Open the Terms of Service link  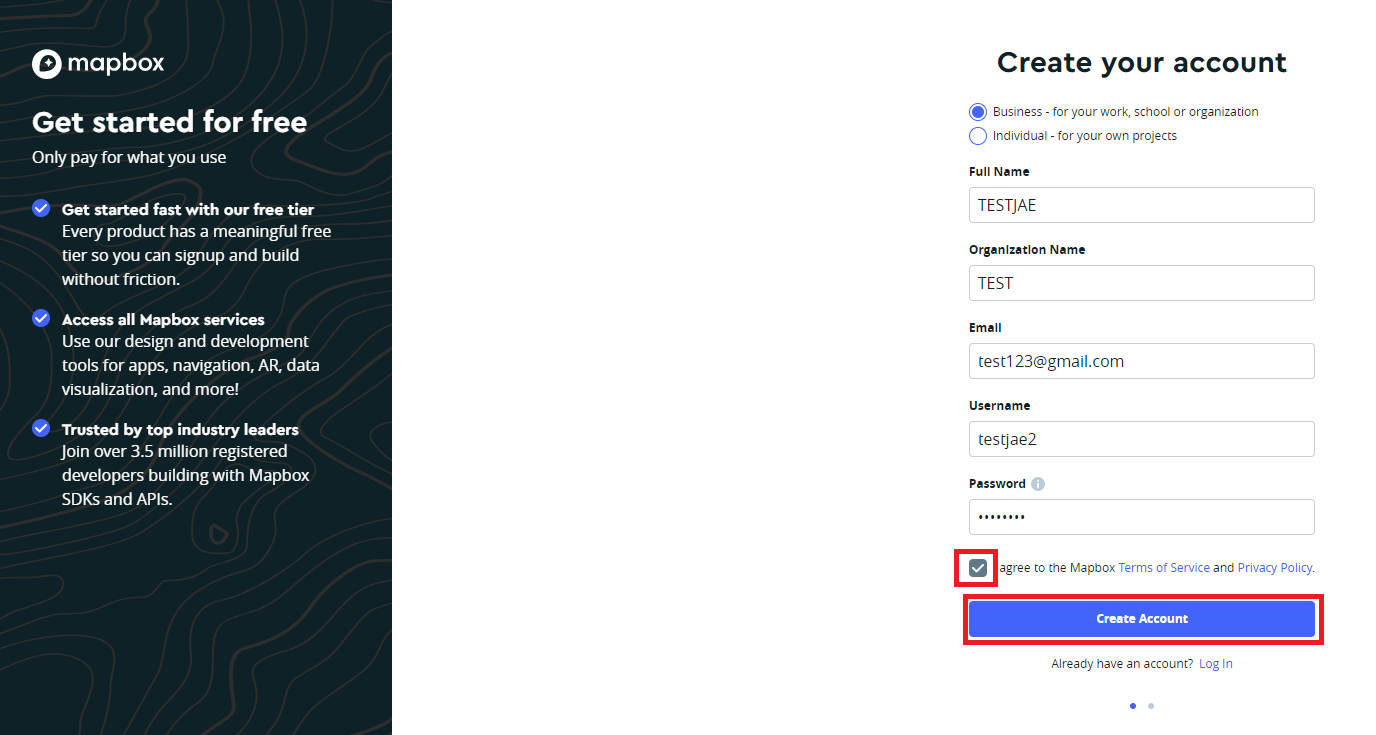(1164, 568)
